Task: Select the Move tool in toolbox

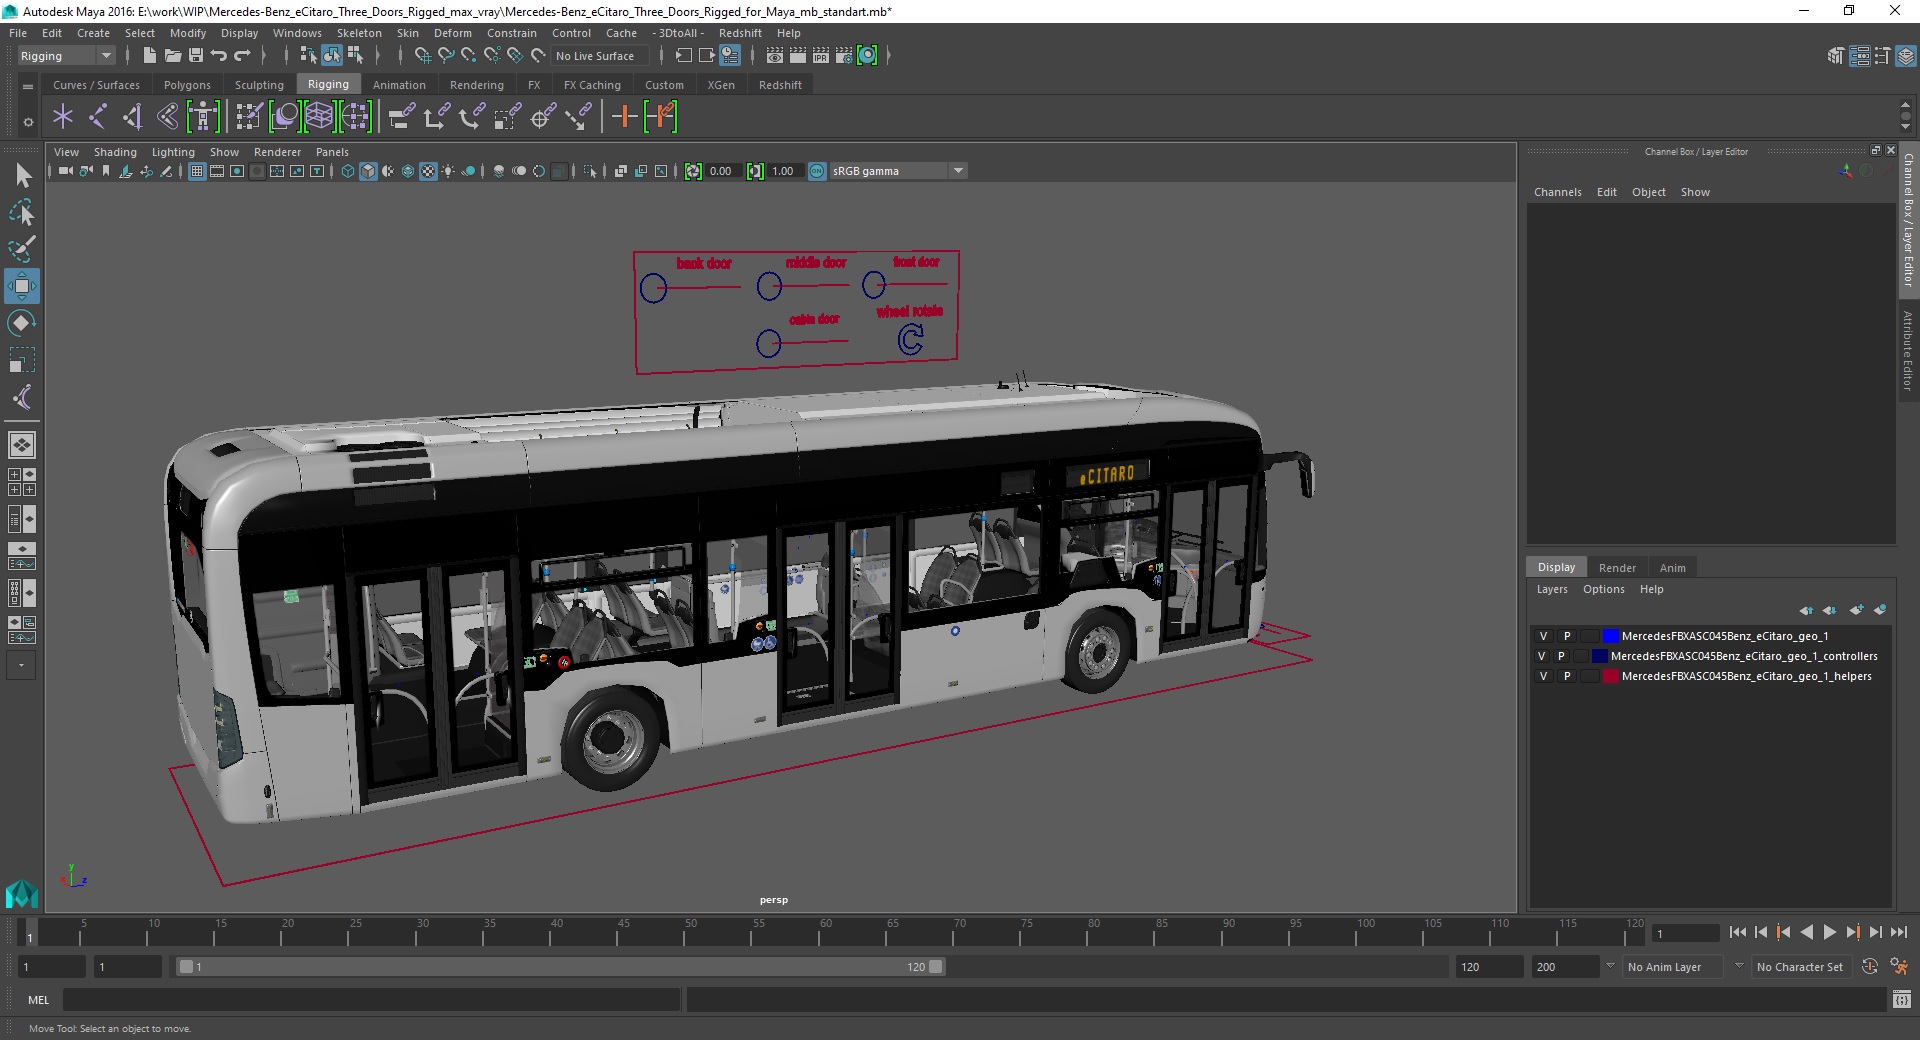Action: coord(21,287)
